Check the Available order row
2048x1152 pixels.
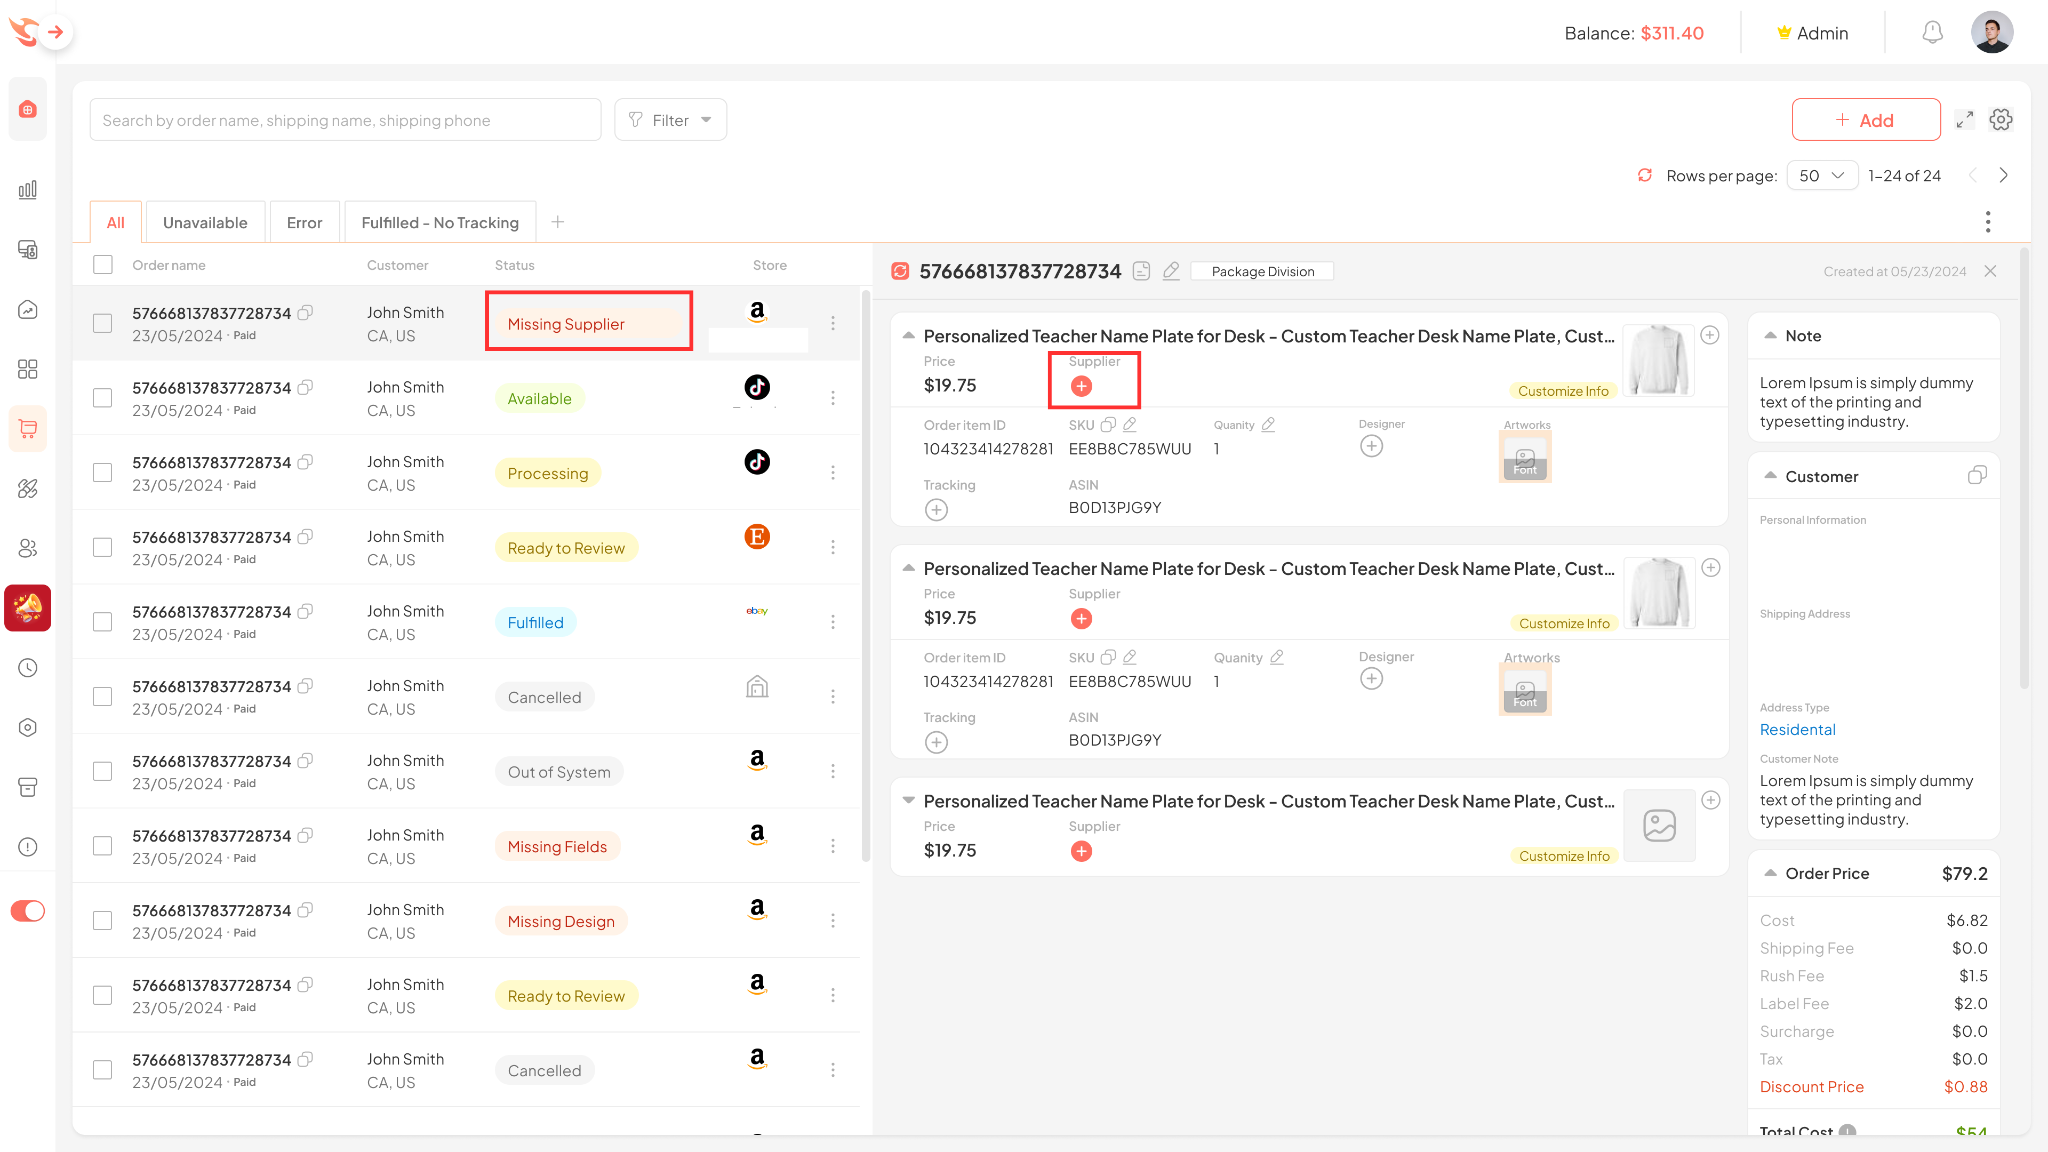point(103,398)
